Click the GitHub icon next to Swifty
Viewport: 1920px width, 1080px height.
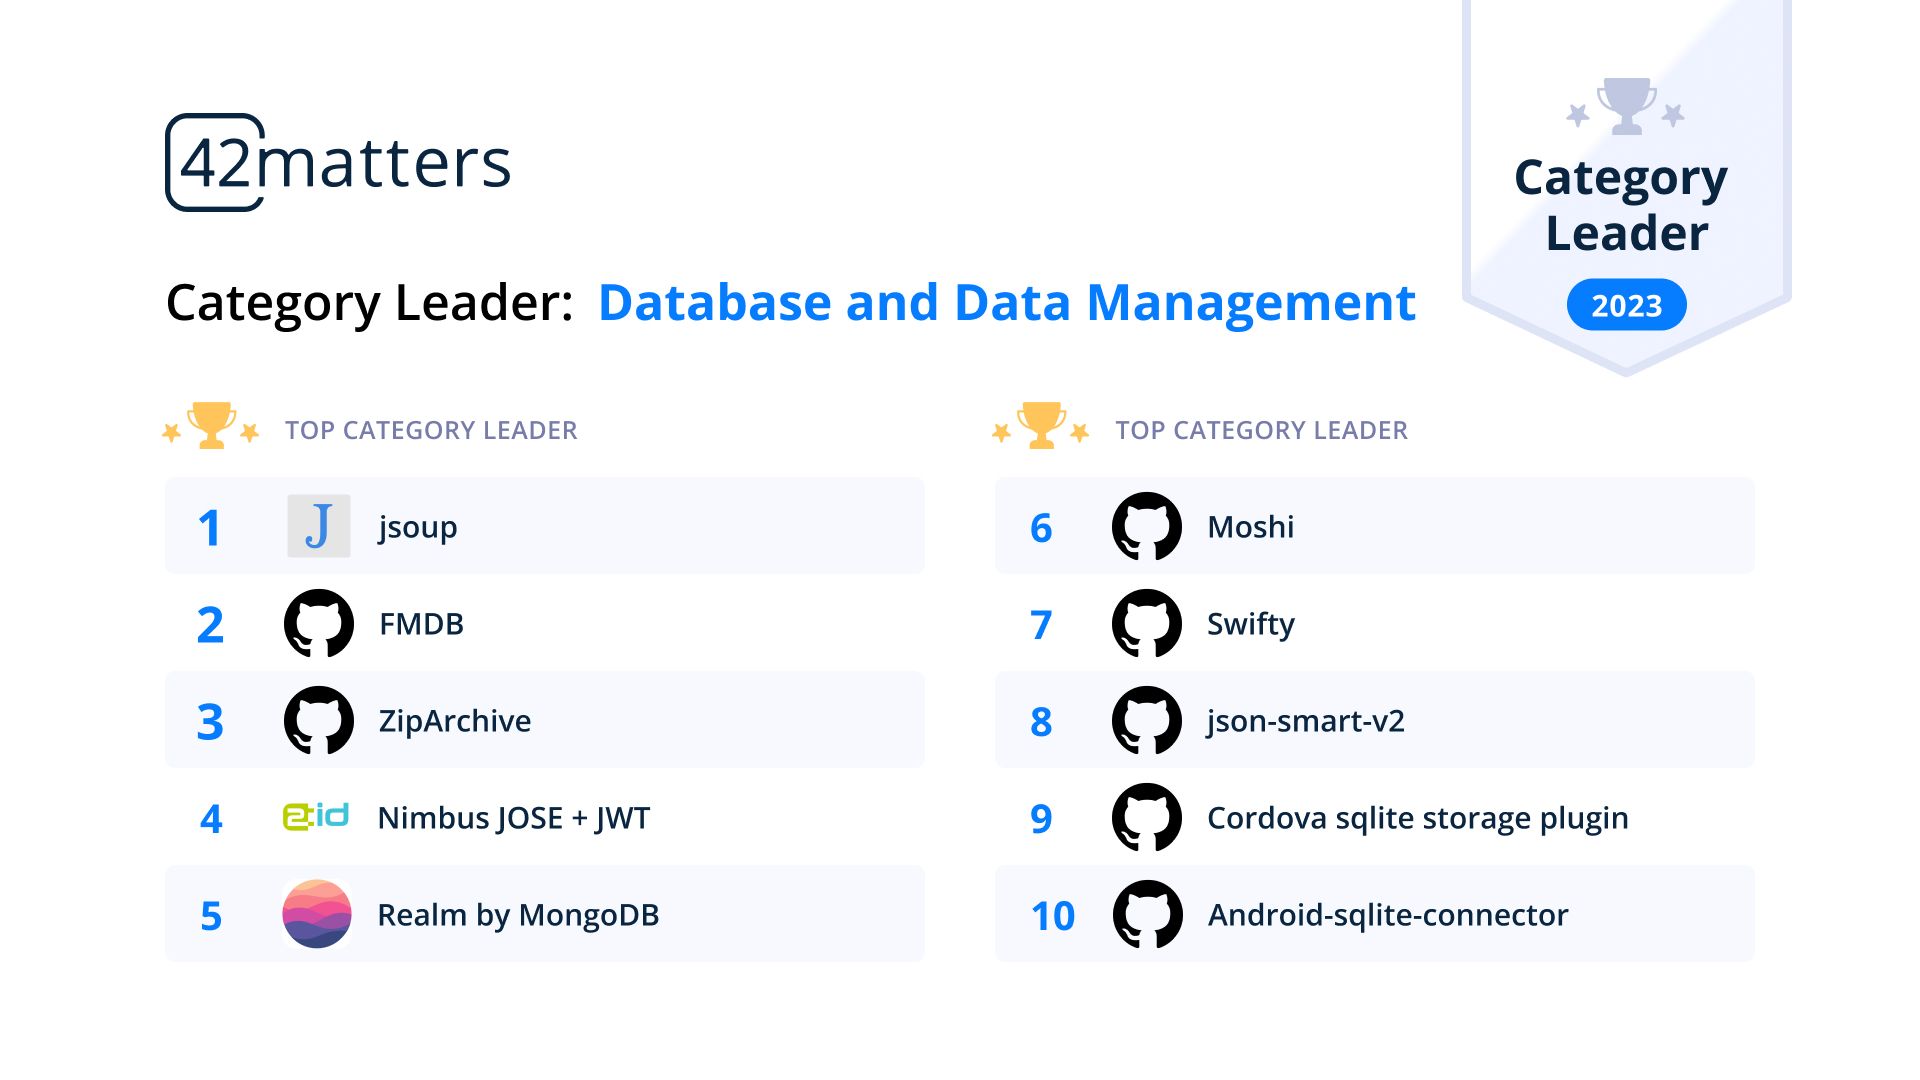coord(1146,623)
